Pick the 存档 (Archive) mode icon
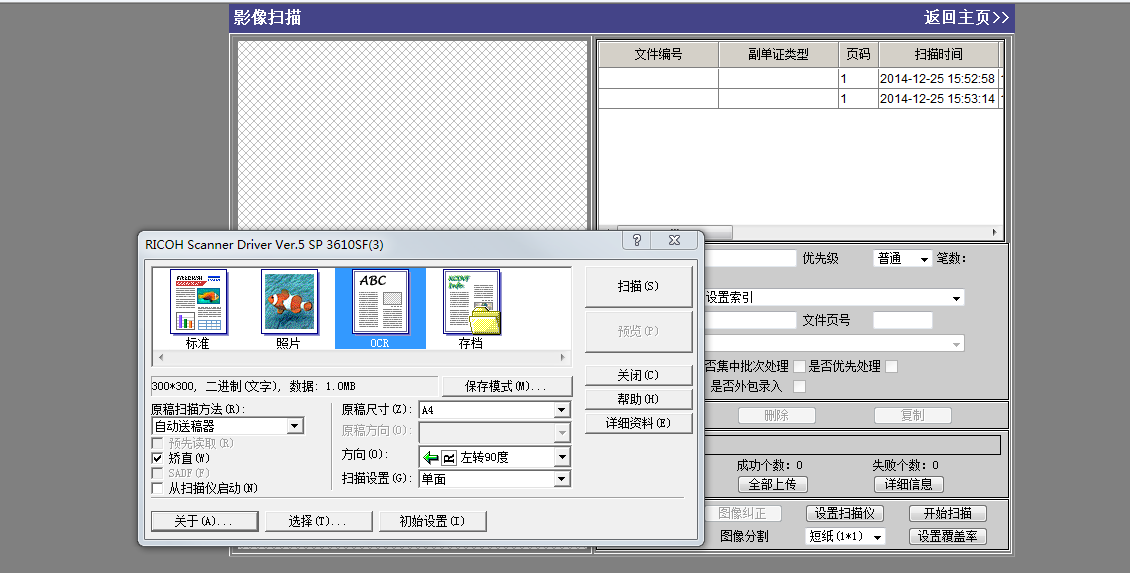This screenshot has height=573, width=1130. tap(471, 302)
